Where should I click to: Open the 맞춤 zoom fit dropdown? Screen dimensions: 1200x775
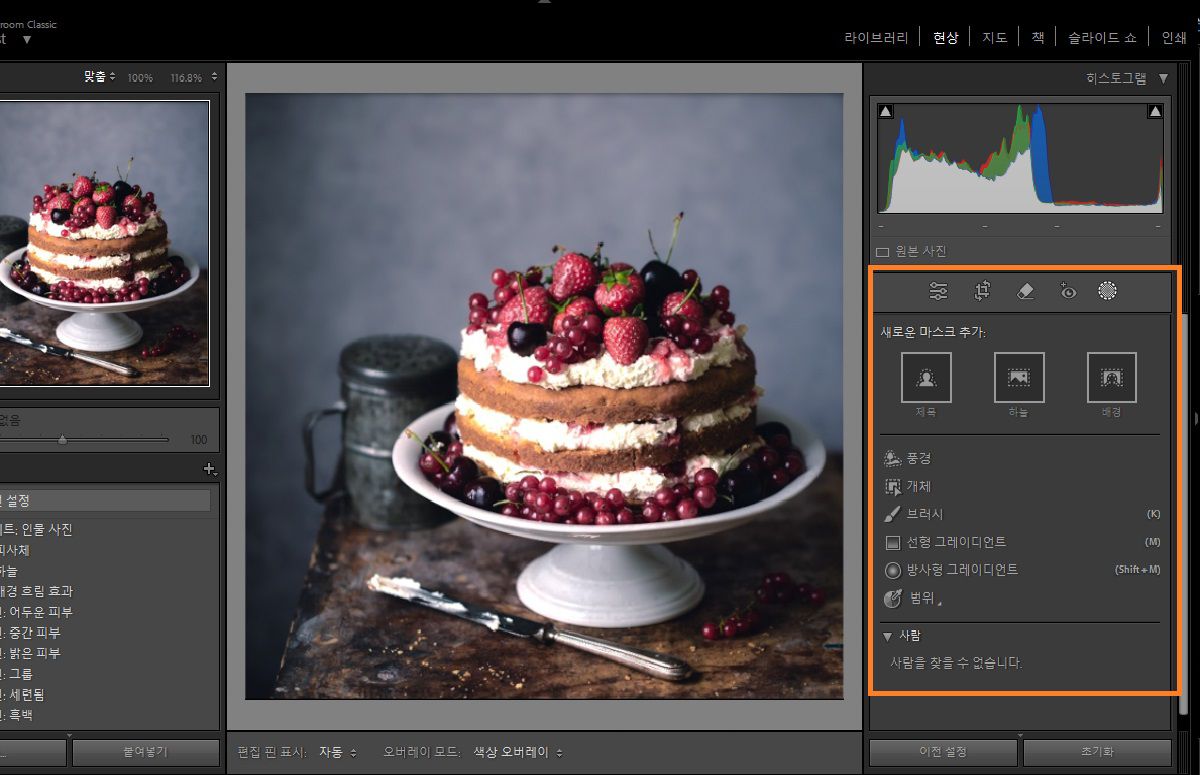pyautogui.click(x=100, y=76)
